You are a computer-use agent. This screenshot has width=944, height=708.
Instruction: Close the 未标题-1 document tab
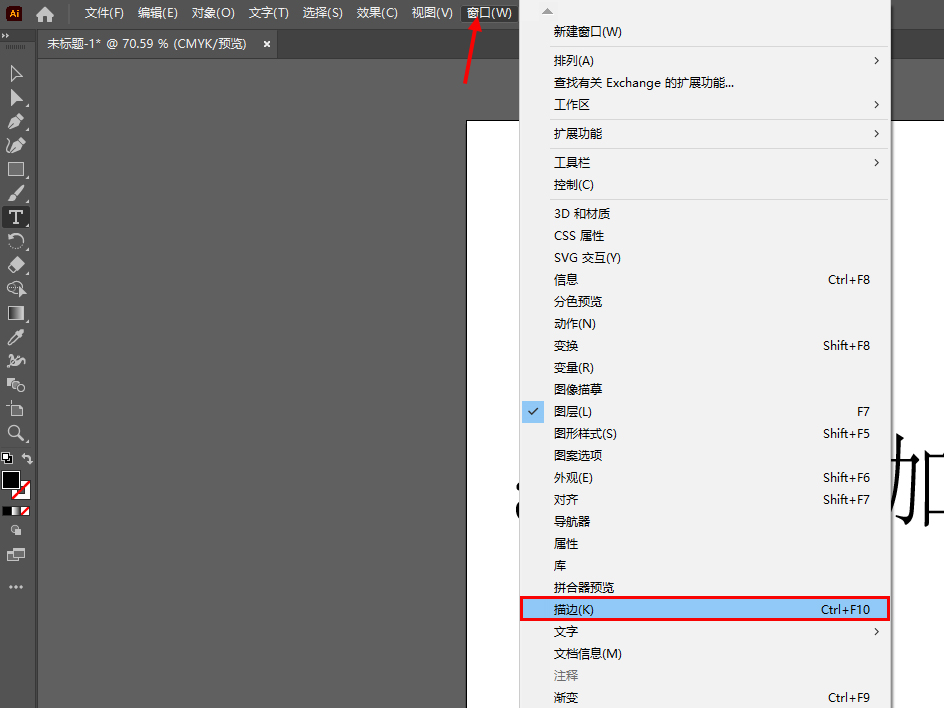click(x=266, y=44)
